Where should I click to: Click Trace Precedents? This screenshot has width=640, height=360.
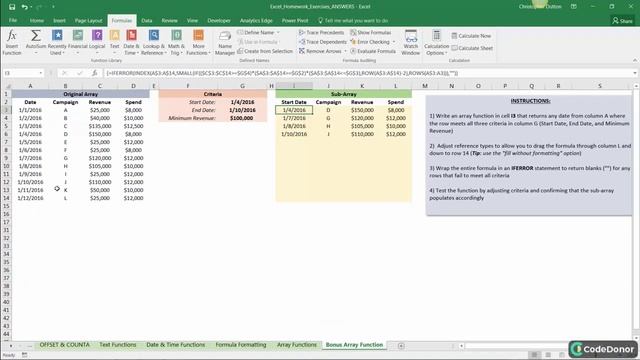point(322,32)
